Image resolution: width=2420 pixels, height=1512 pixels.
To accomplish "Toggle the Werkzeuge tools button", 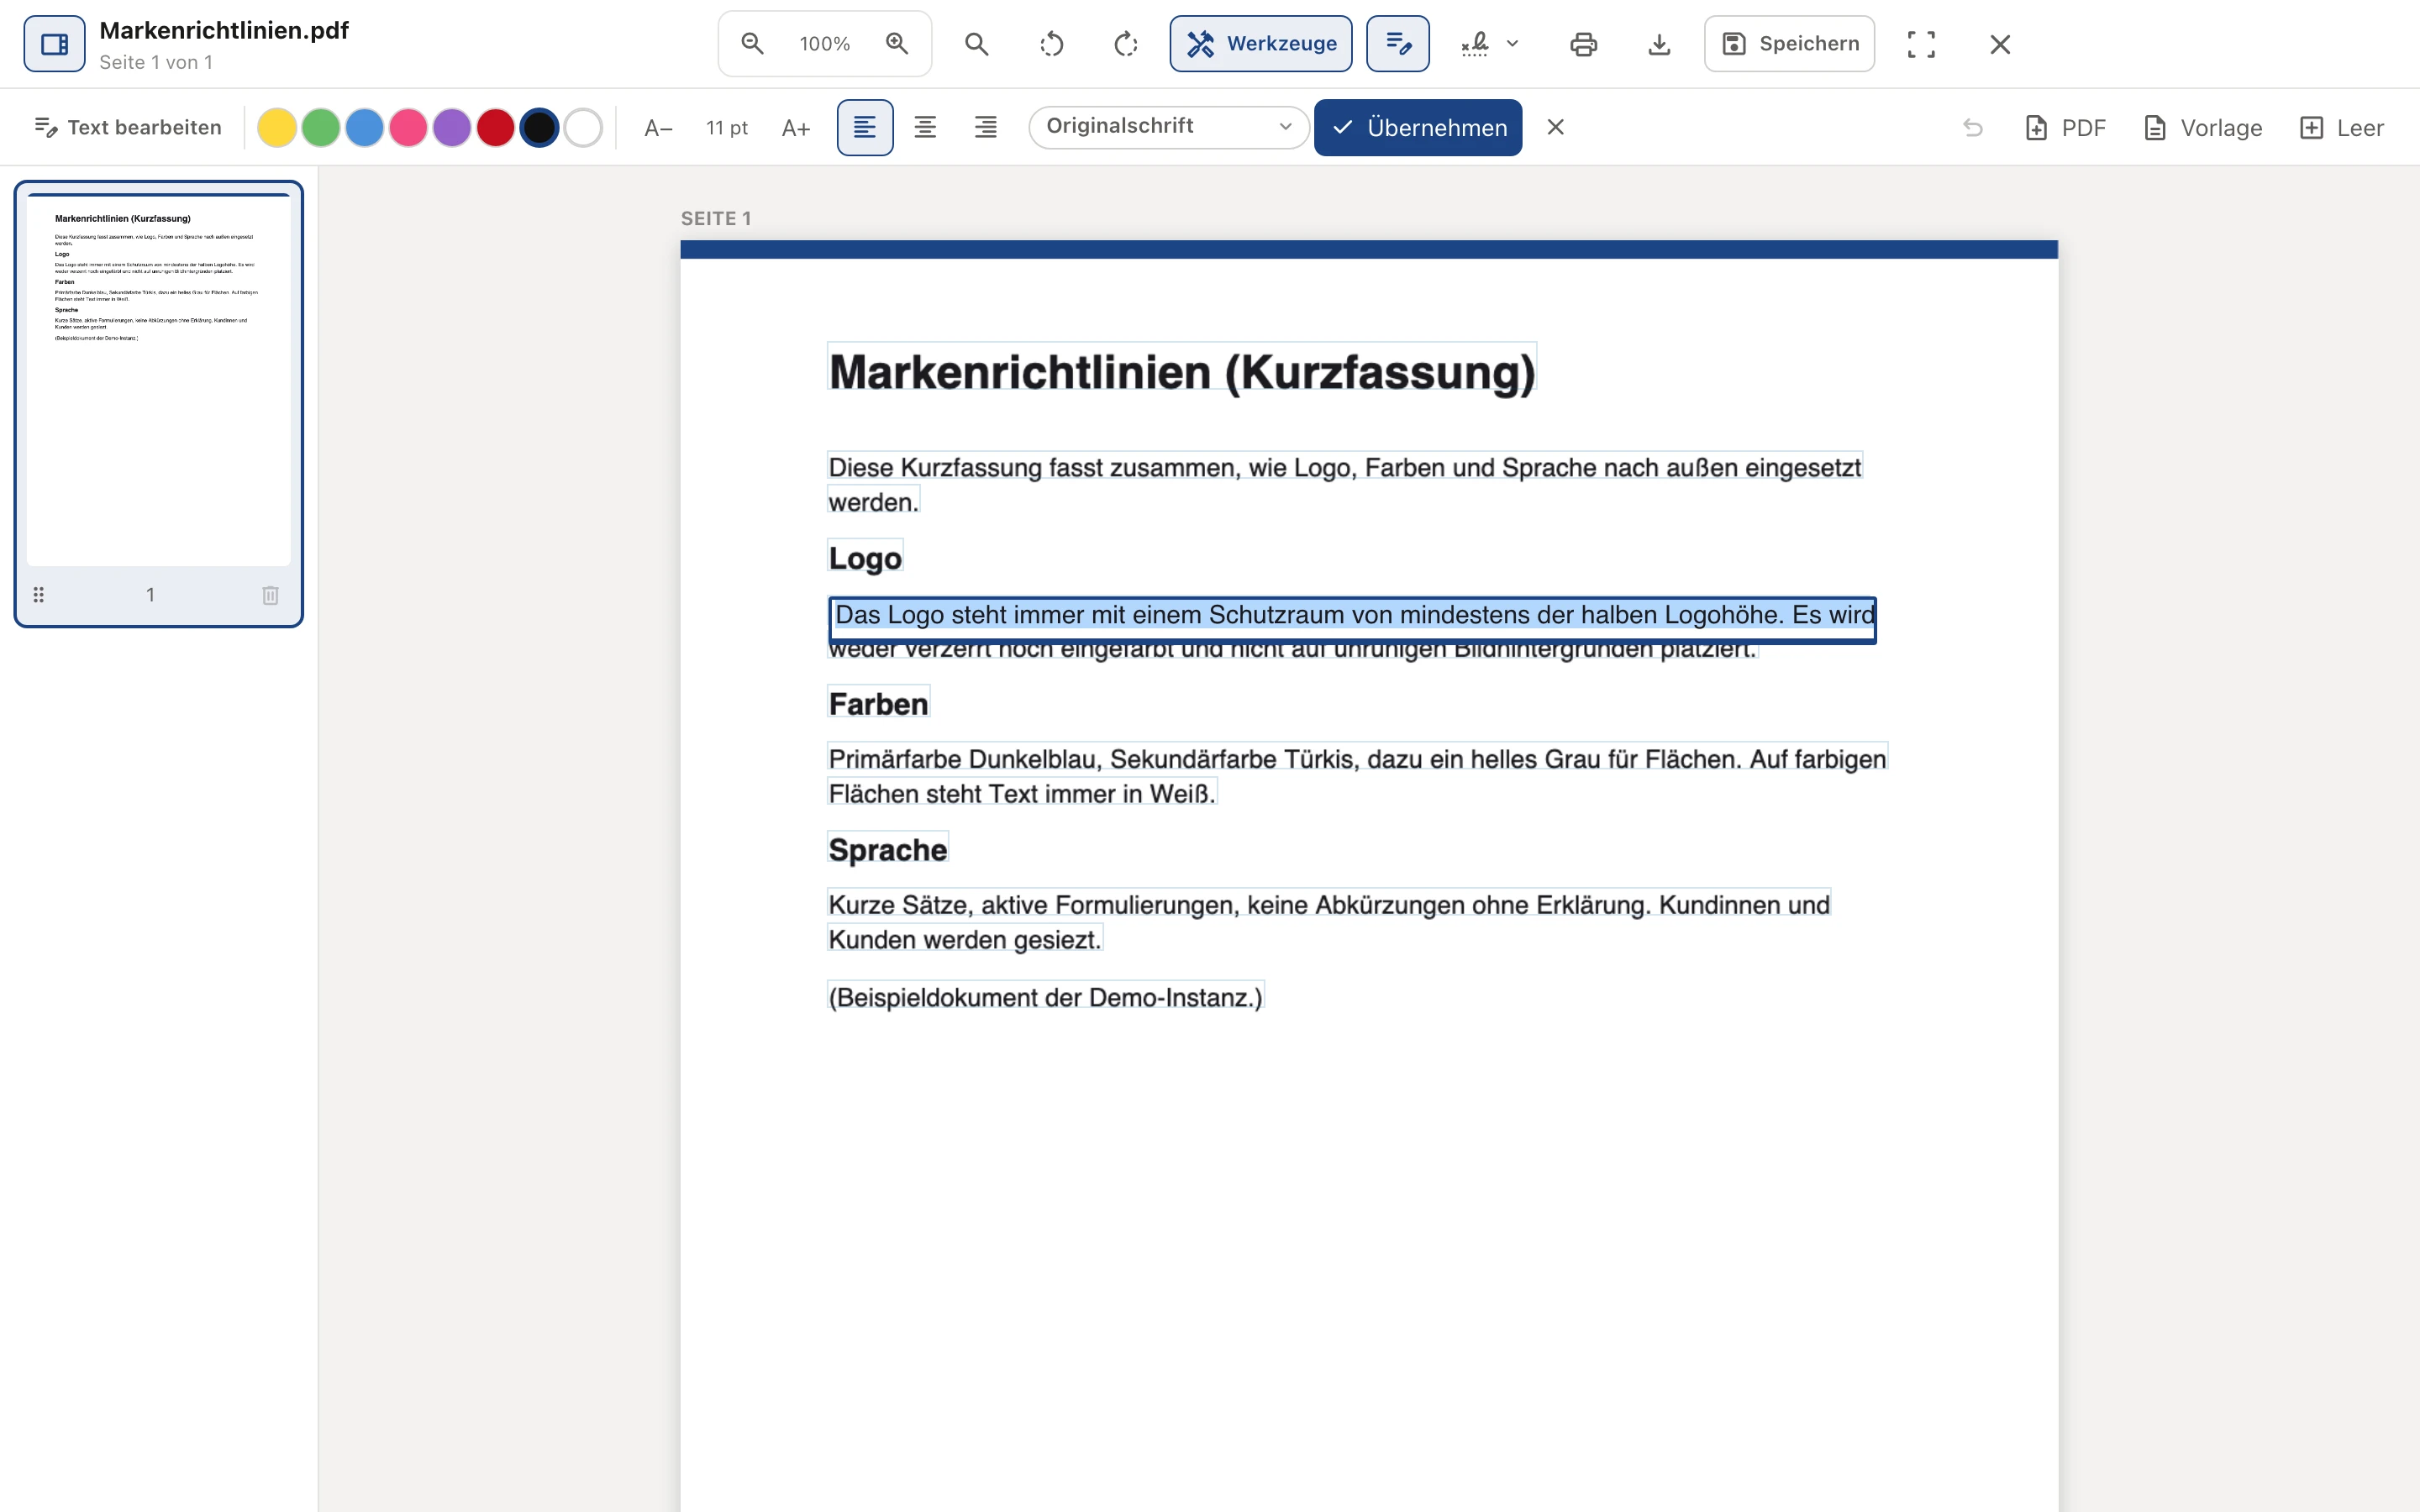I will point(1261,44).
